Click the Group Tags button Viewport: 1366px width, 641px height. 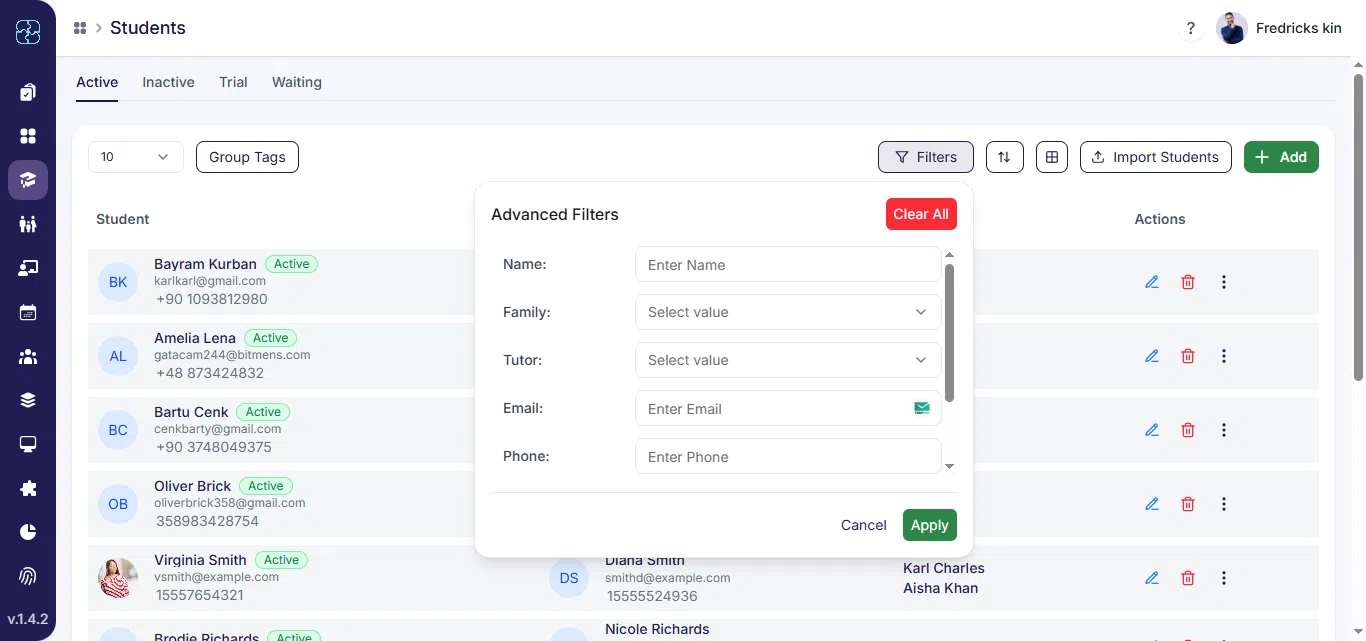(x=247, y=157)
